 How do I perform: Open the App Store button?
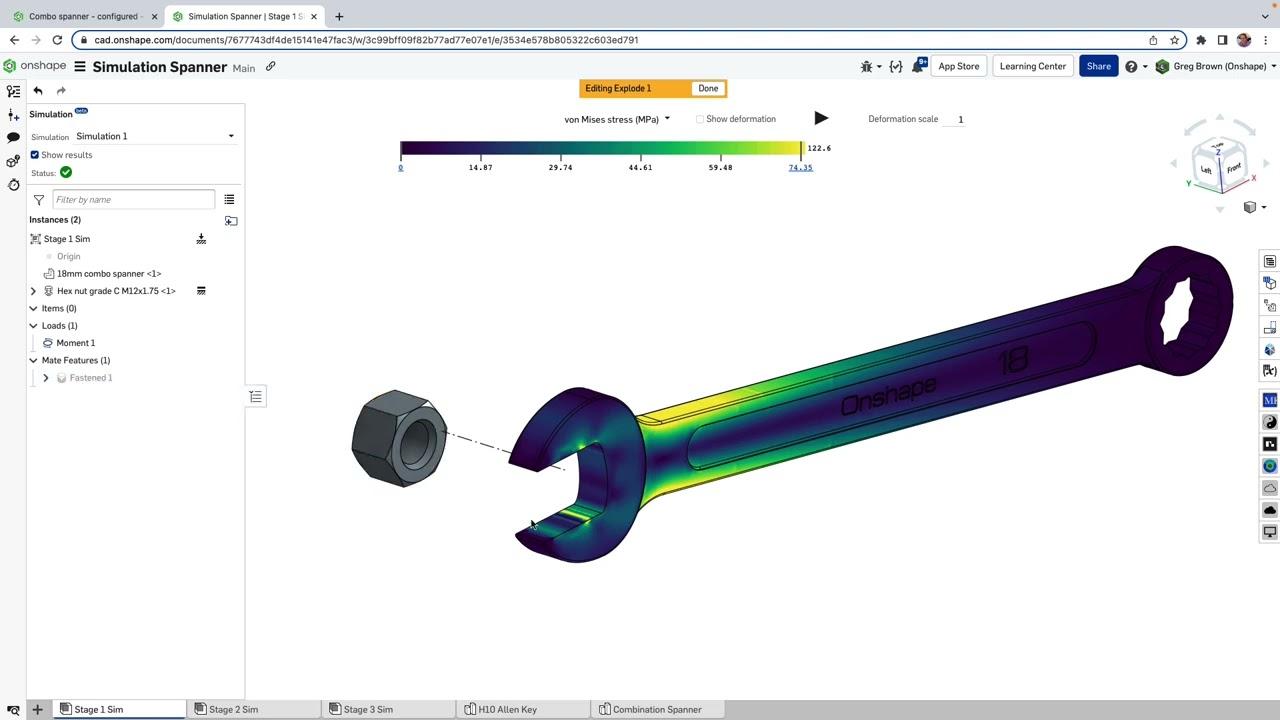[x=958, y=66]
